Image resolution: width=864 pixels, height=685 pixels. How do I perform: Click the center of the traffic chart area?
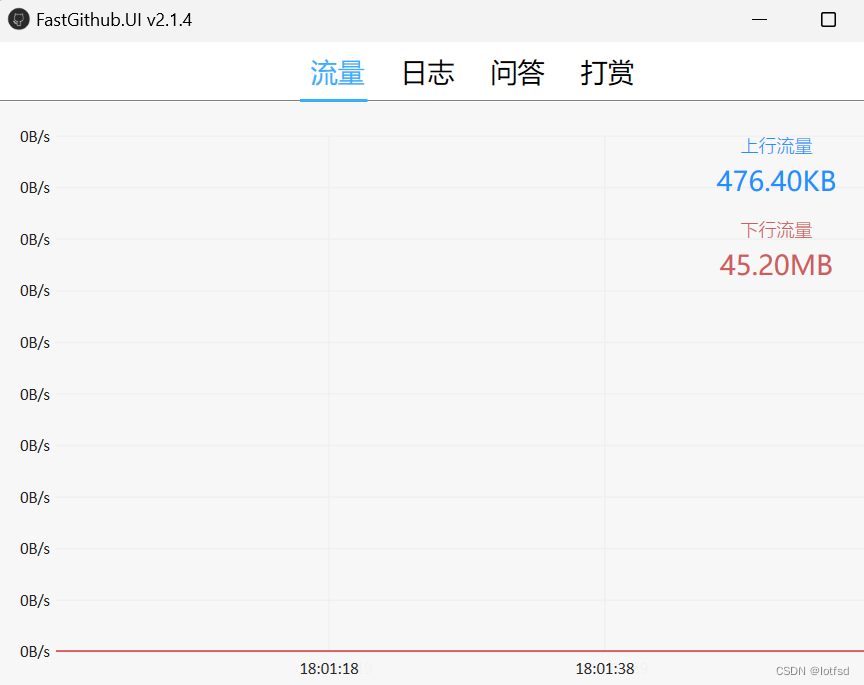point(430,390)
